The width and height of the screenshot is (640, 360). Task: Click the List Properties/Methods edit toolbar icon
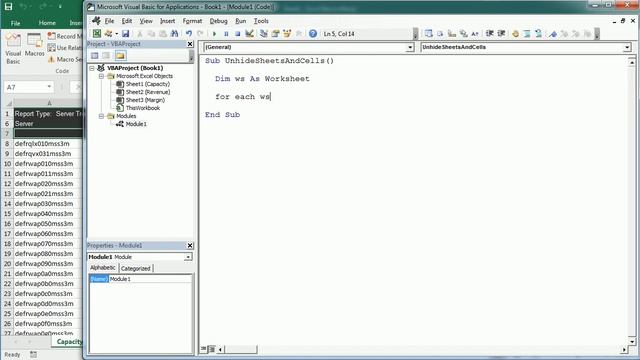coord(428,34)
